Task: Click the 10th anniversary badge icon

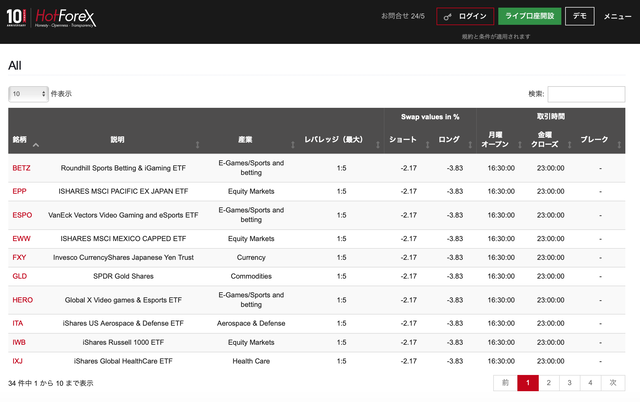Action: 16,18
